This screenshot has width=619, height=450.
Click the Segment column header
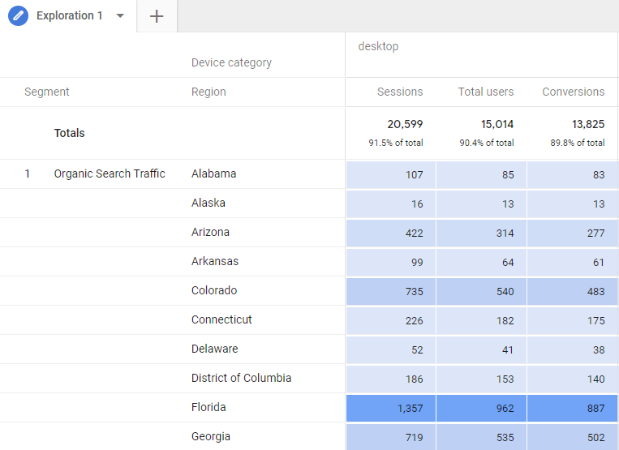click(x=47, y=92)
